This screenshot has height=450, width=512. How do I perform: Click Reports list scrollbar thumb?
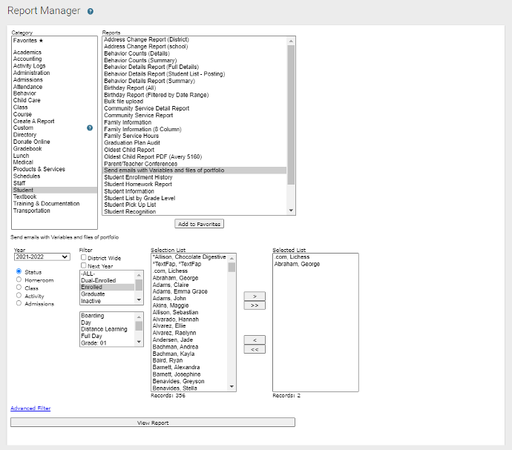coord(291,115)
